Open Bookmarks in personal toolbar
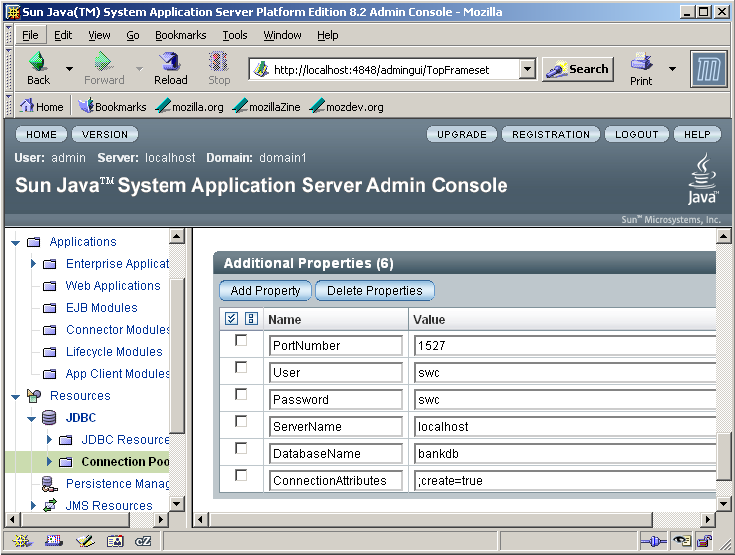This screenshot has height=555, width=735. click(112, 106)
